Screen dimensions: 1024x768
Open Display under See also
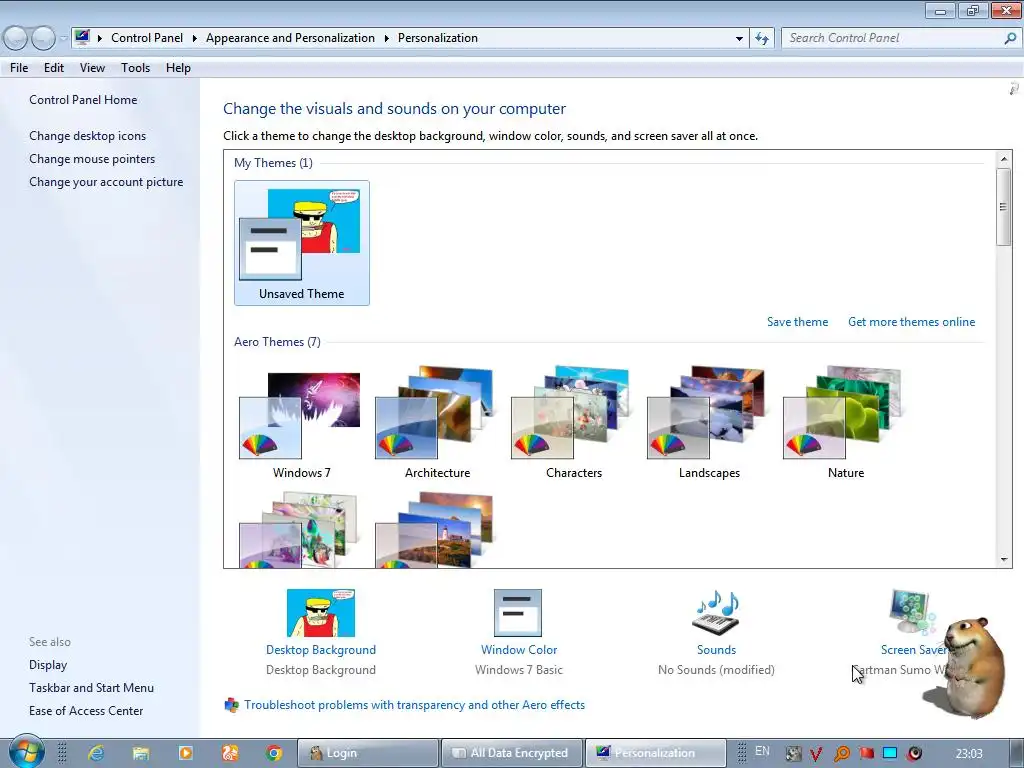[48, 665]
